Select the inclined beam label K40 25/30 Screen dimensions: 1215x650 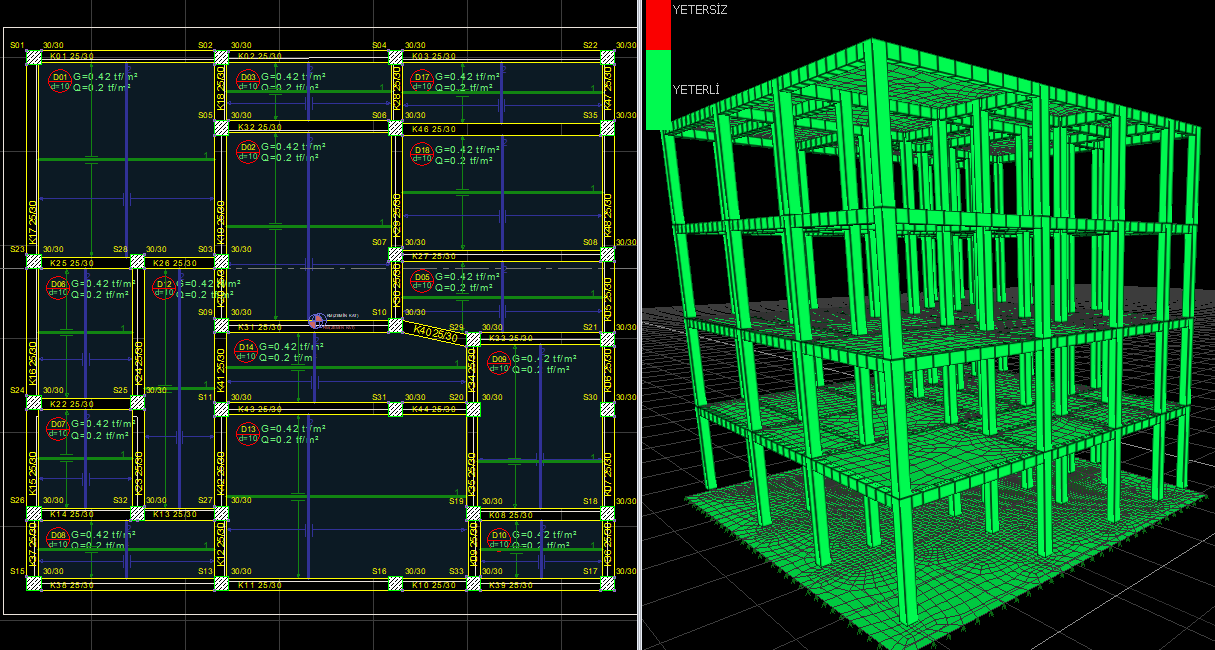(x=435, y=333)
